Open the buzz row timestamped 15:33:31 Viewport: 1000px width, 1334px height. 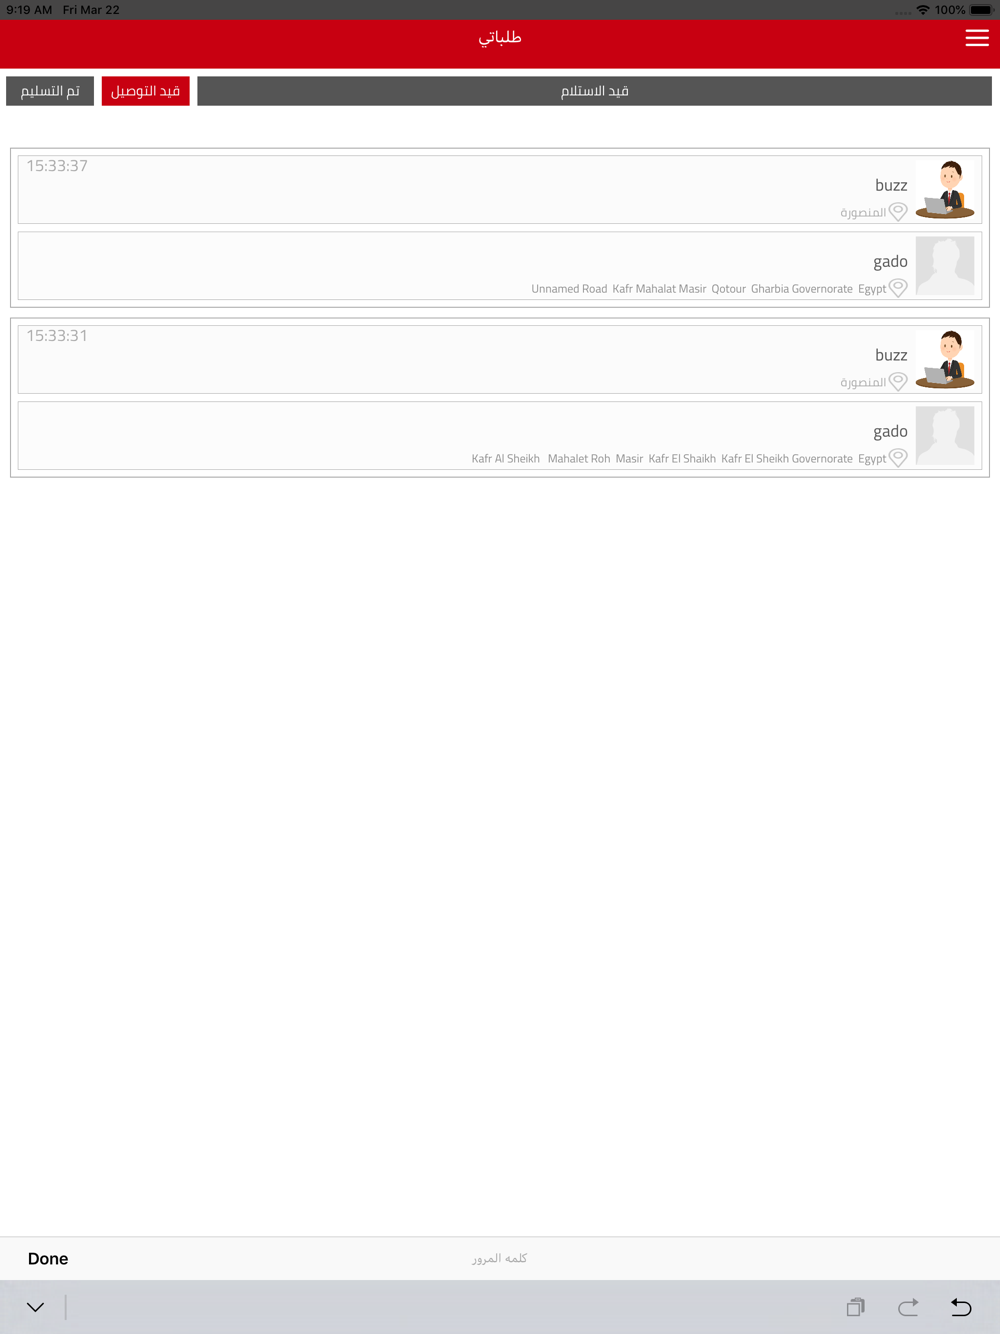(x=500, y=359)
